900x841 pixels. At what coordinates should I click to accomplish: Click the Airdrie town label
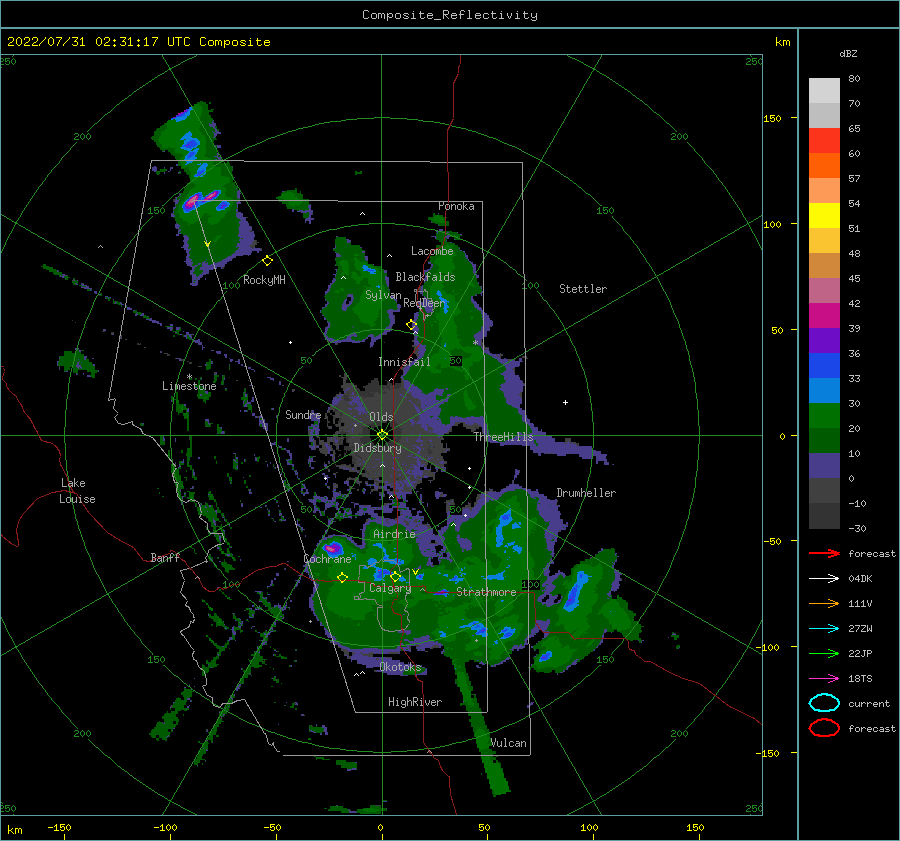point(394,534)
